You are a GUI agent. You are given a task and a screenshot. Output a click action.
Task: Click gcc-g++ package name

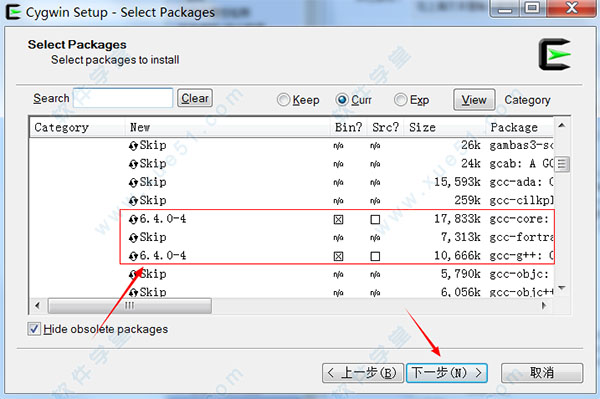[521, 256]
